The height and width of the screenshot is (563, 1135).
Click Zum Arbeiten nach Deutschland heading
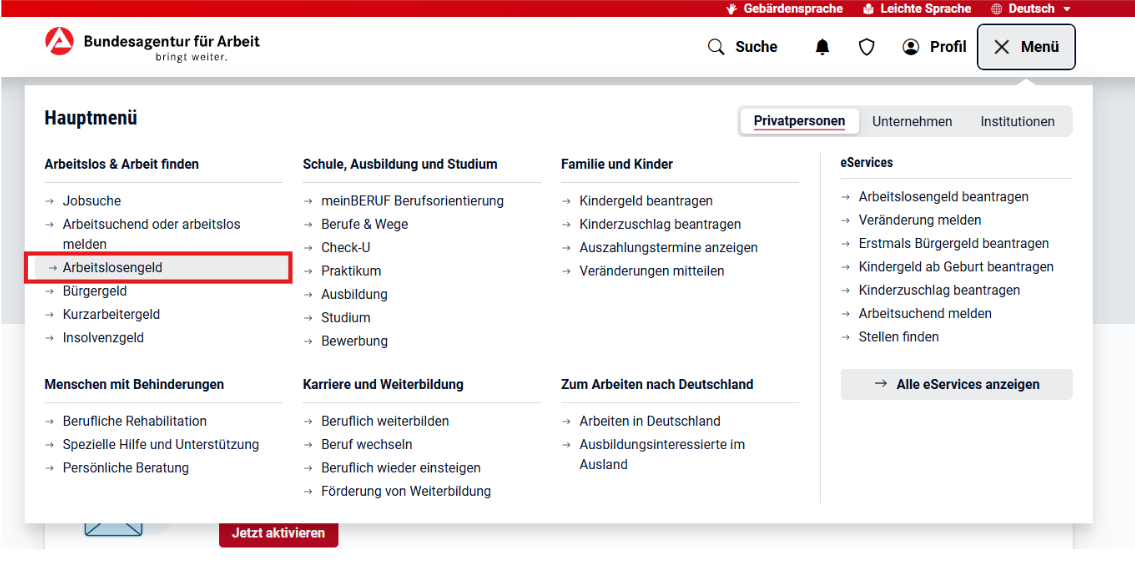[657, 384]
